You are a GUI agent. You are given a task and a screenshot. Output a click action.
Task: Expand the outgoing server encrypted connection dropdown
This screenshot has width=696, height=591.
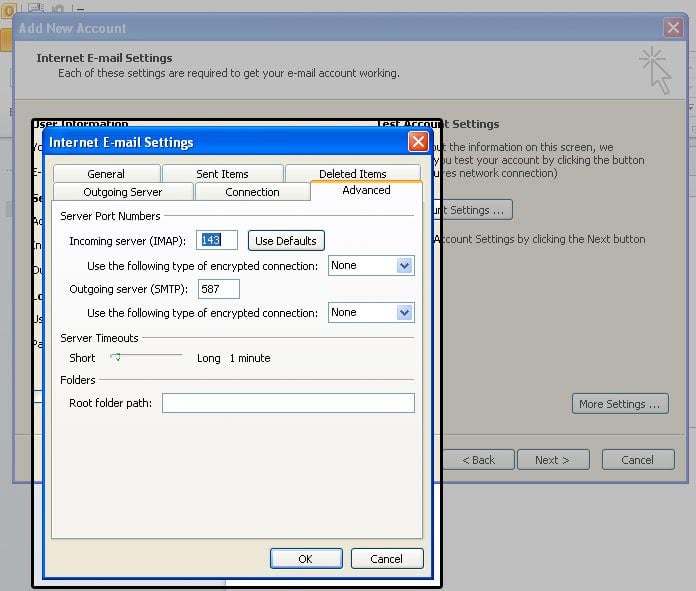(x=405, y=313)
